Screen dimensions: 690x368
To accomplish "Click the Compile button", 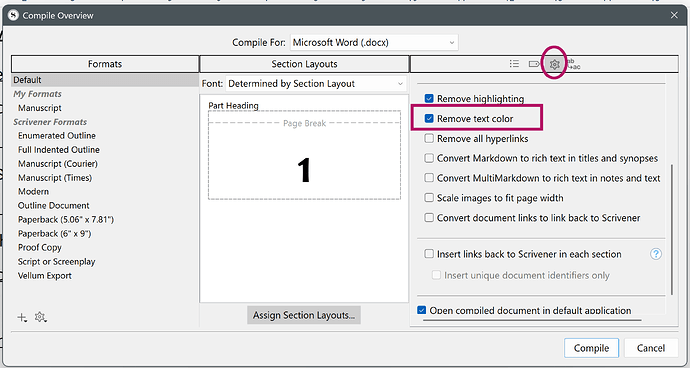I will [591, 348].
